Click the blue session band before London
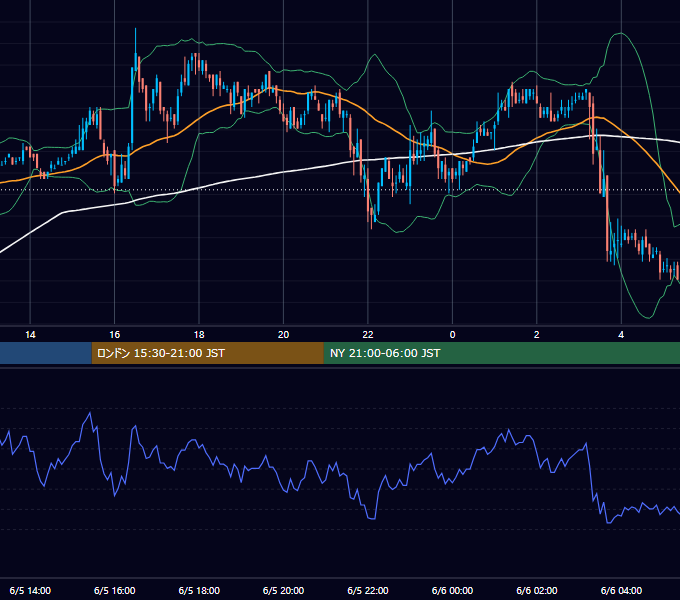Viewport: 680px width, 600px height. (46, 353)
